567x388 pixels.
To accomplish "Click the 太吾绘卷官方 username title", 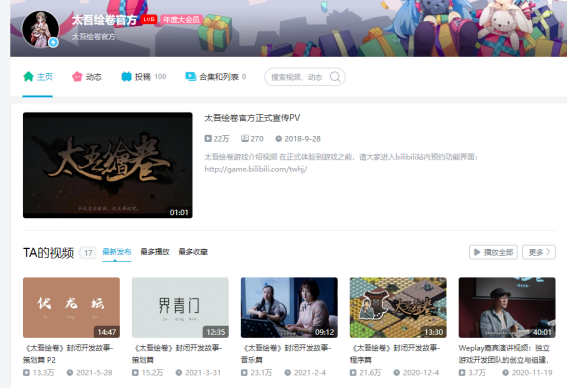I will 104,20.
